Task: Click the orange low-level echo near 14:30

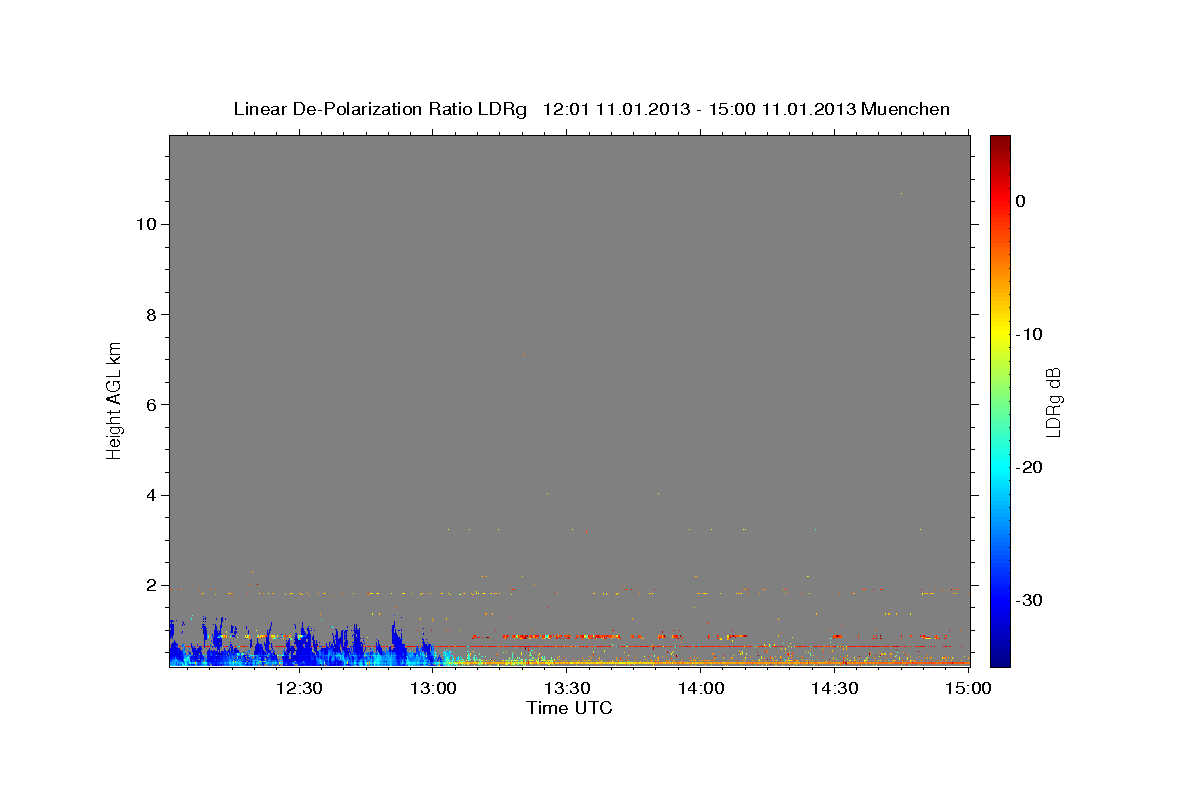Action: tap(834, 660)
